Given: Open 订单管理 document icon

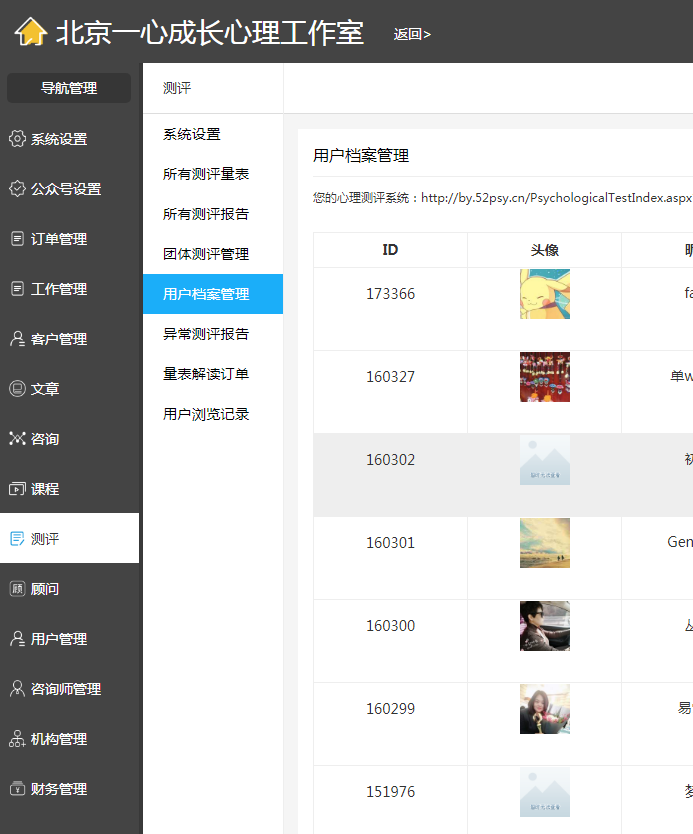Looking at the screenshot, I should click(17, 239).
